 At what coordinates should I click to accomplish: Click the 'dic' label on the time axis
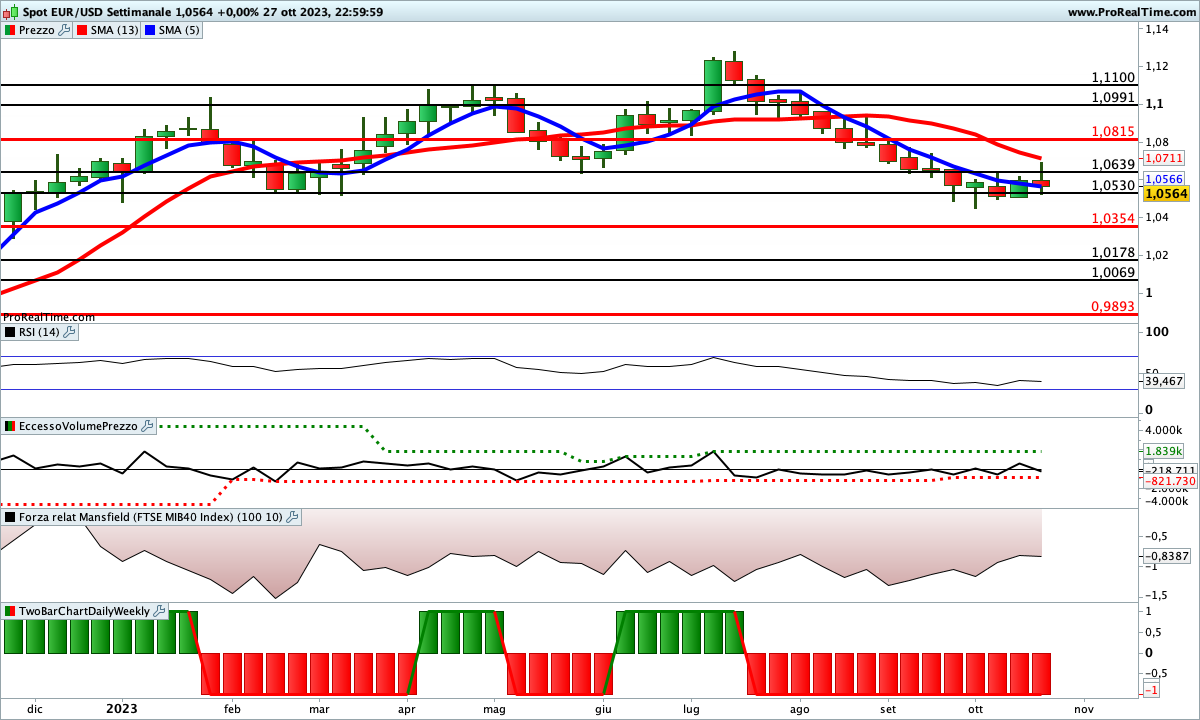35,708
